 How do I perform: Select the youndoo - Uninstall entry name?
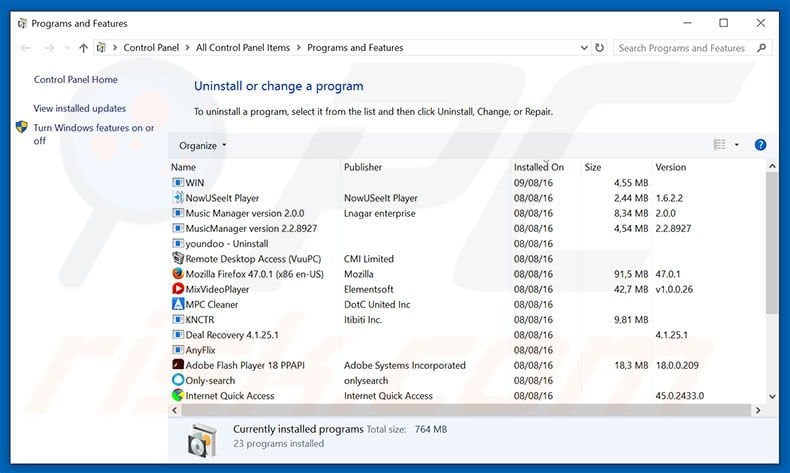227,243
